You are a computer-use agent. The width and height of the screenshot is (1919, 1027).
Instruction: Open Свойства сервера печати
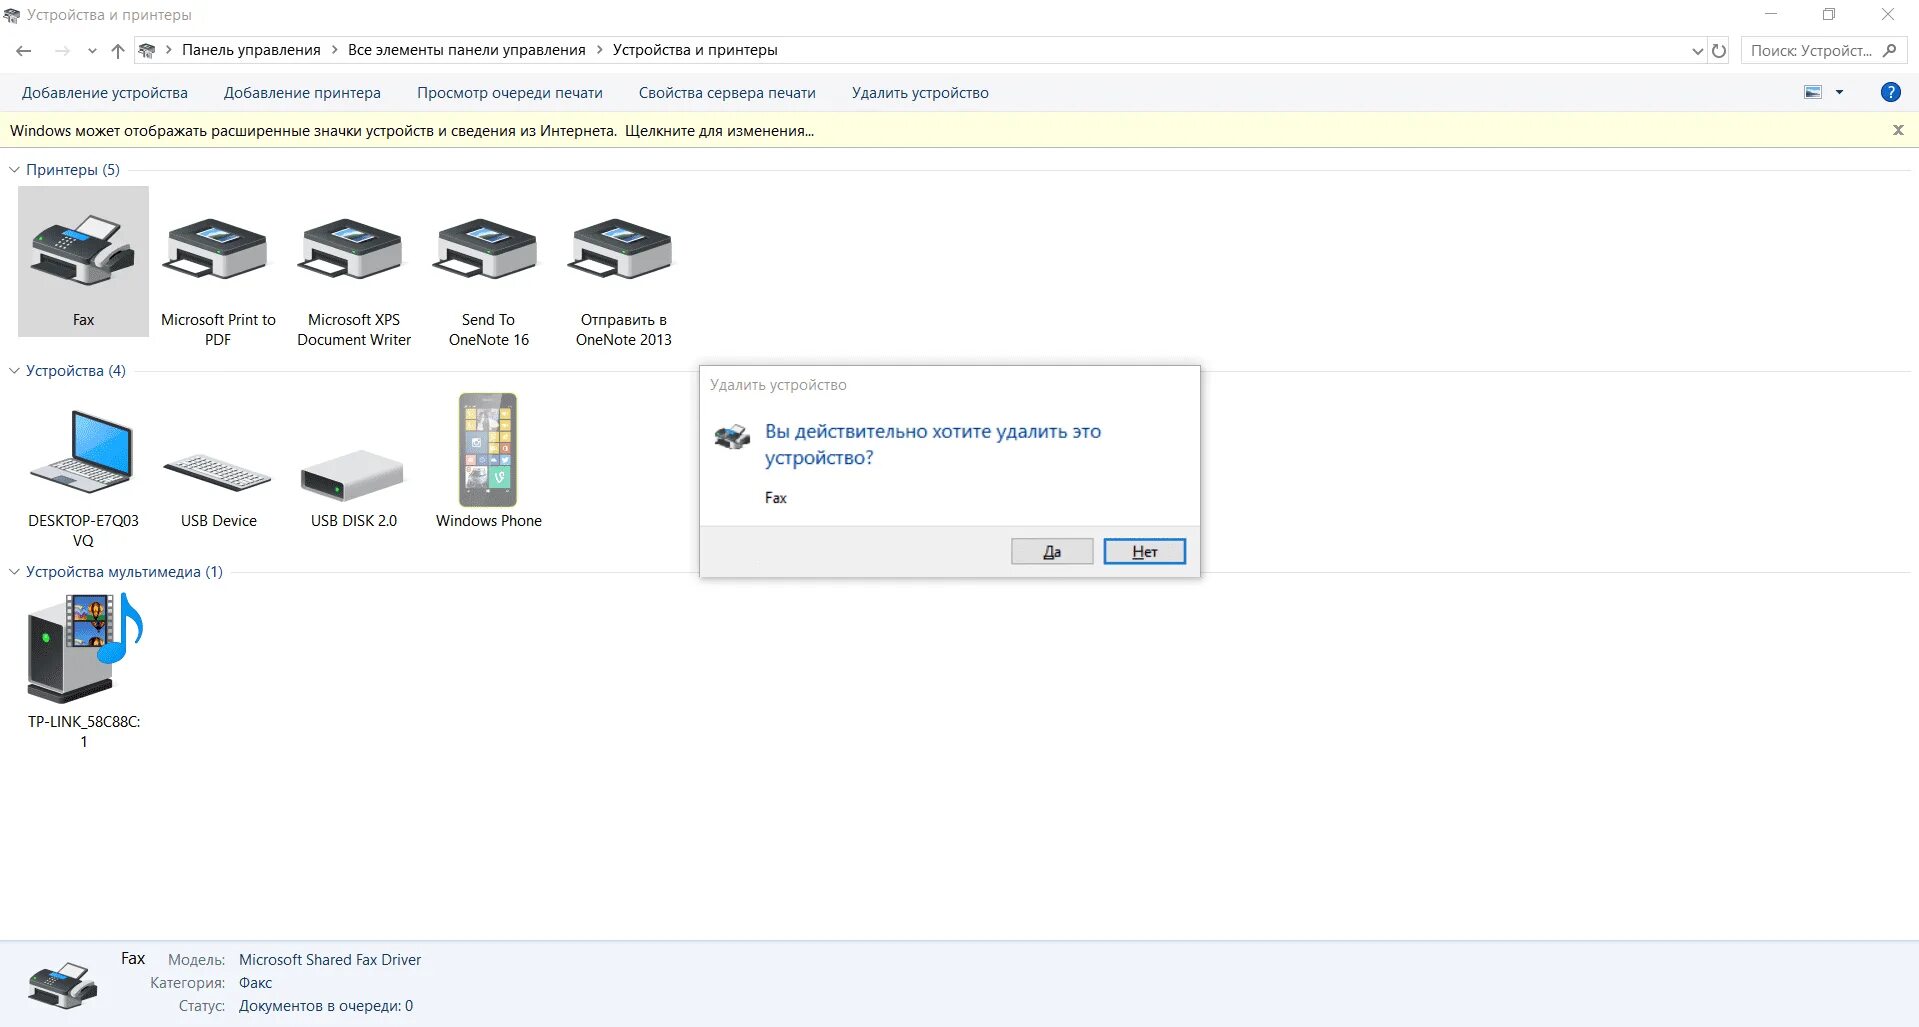727,93
